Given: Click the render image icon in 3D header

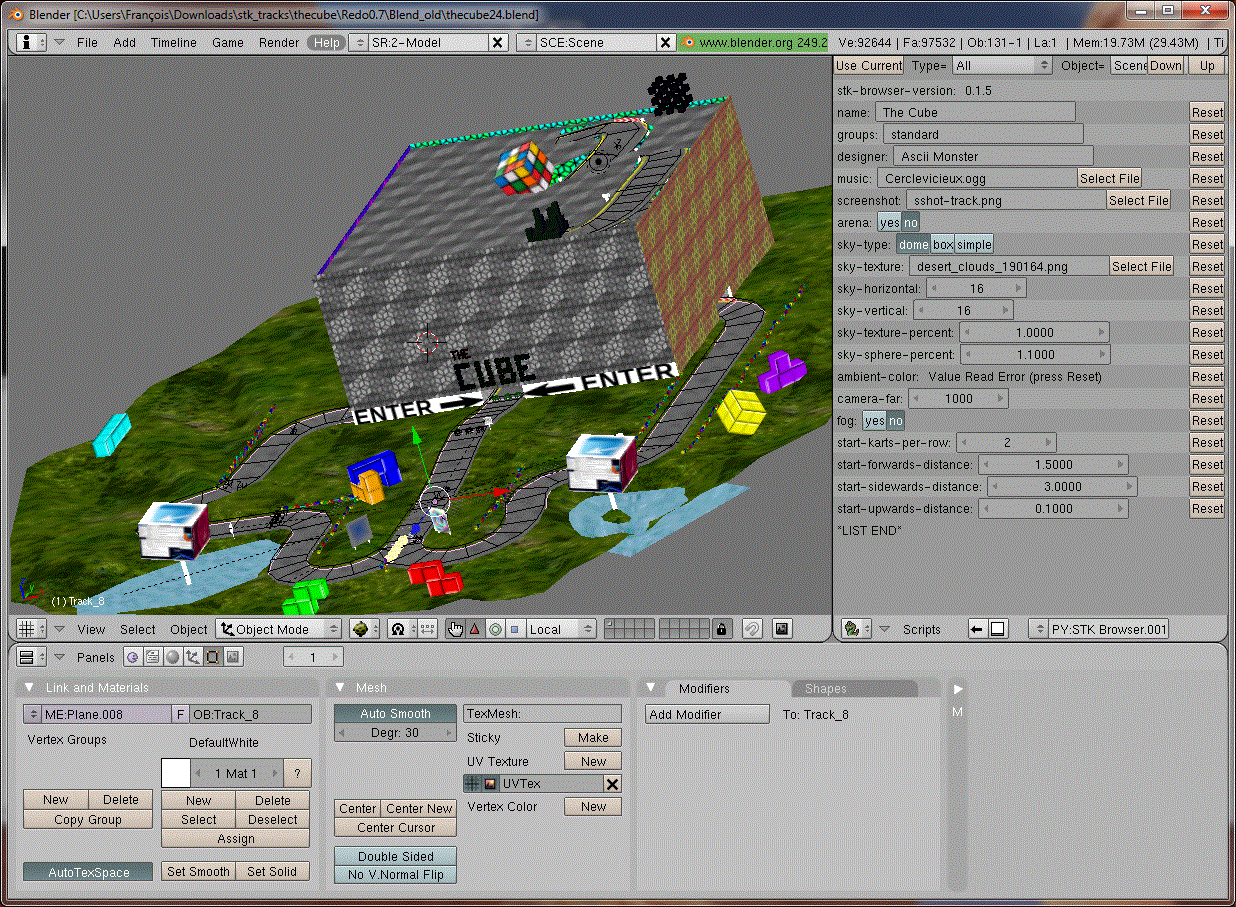Looking at the screenshot, I should point(782,629).
